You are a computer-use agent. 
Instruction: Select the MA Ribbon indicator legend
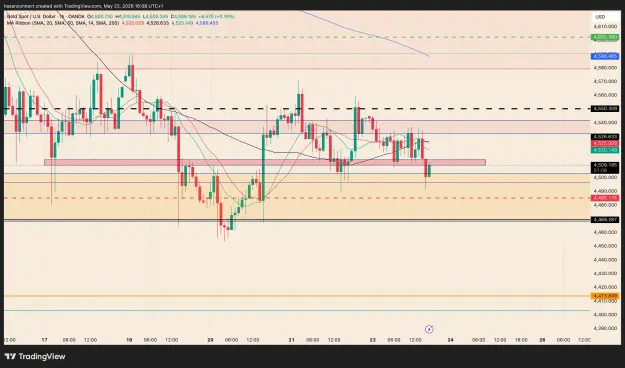tap(62, 23)
